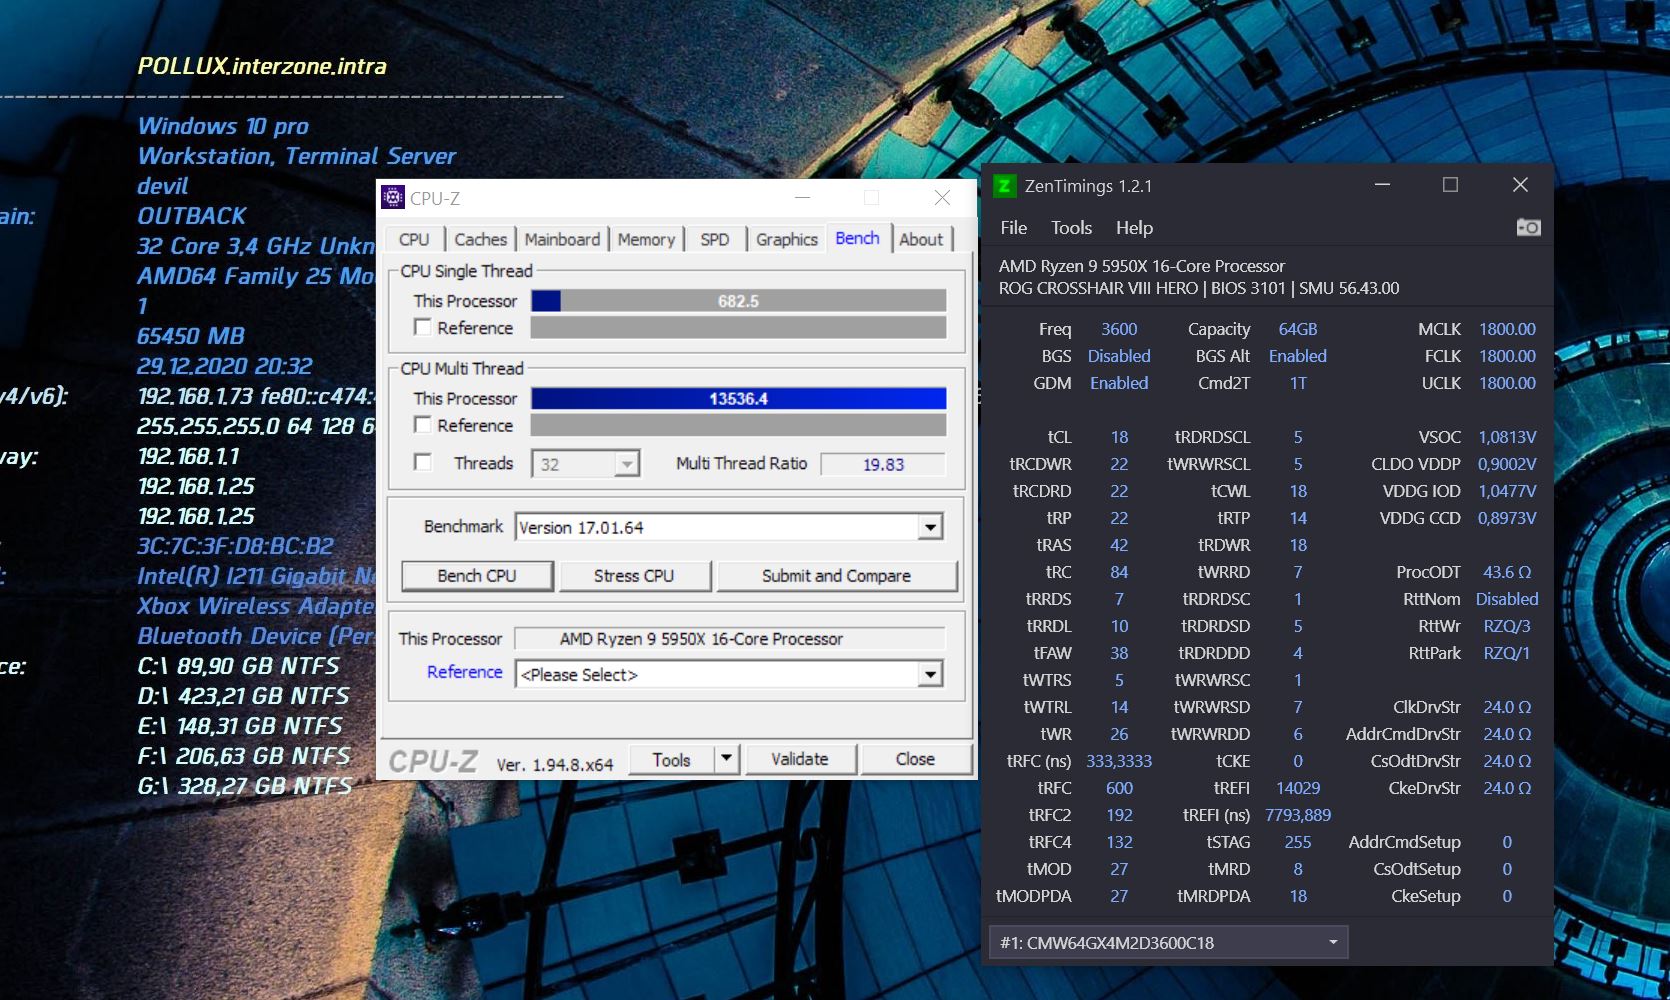Click the ProcODT value 43.6 Ω

(1507, 572)
